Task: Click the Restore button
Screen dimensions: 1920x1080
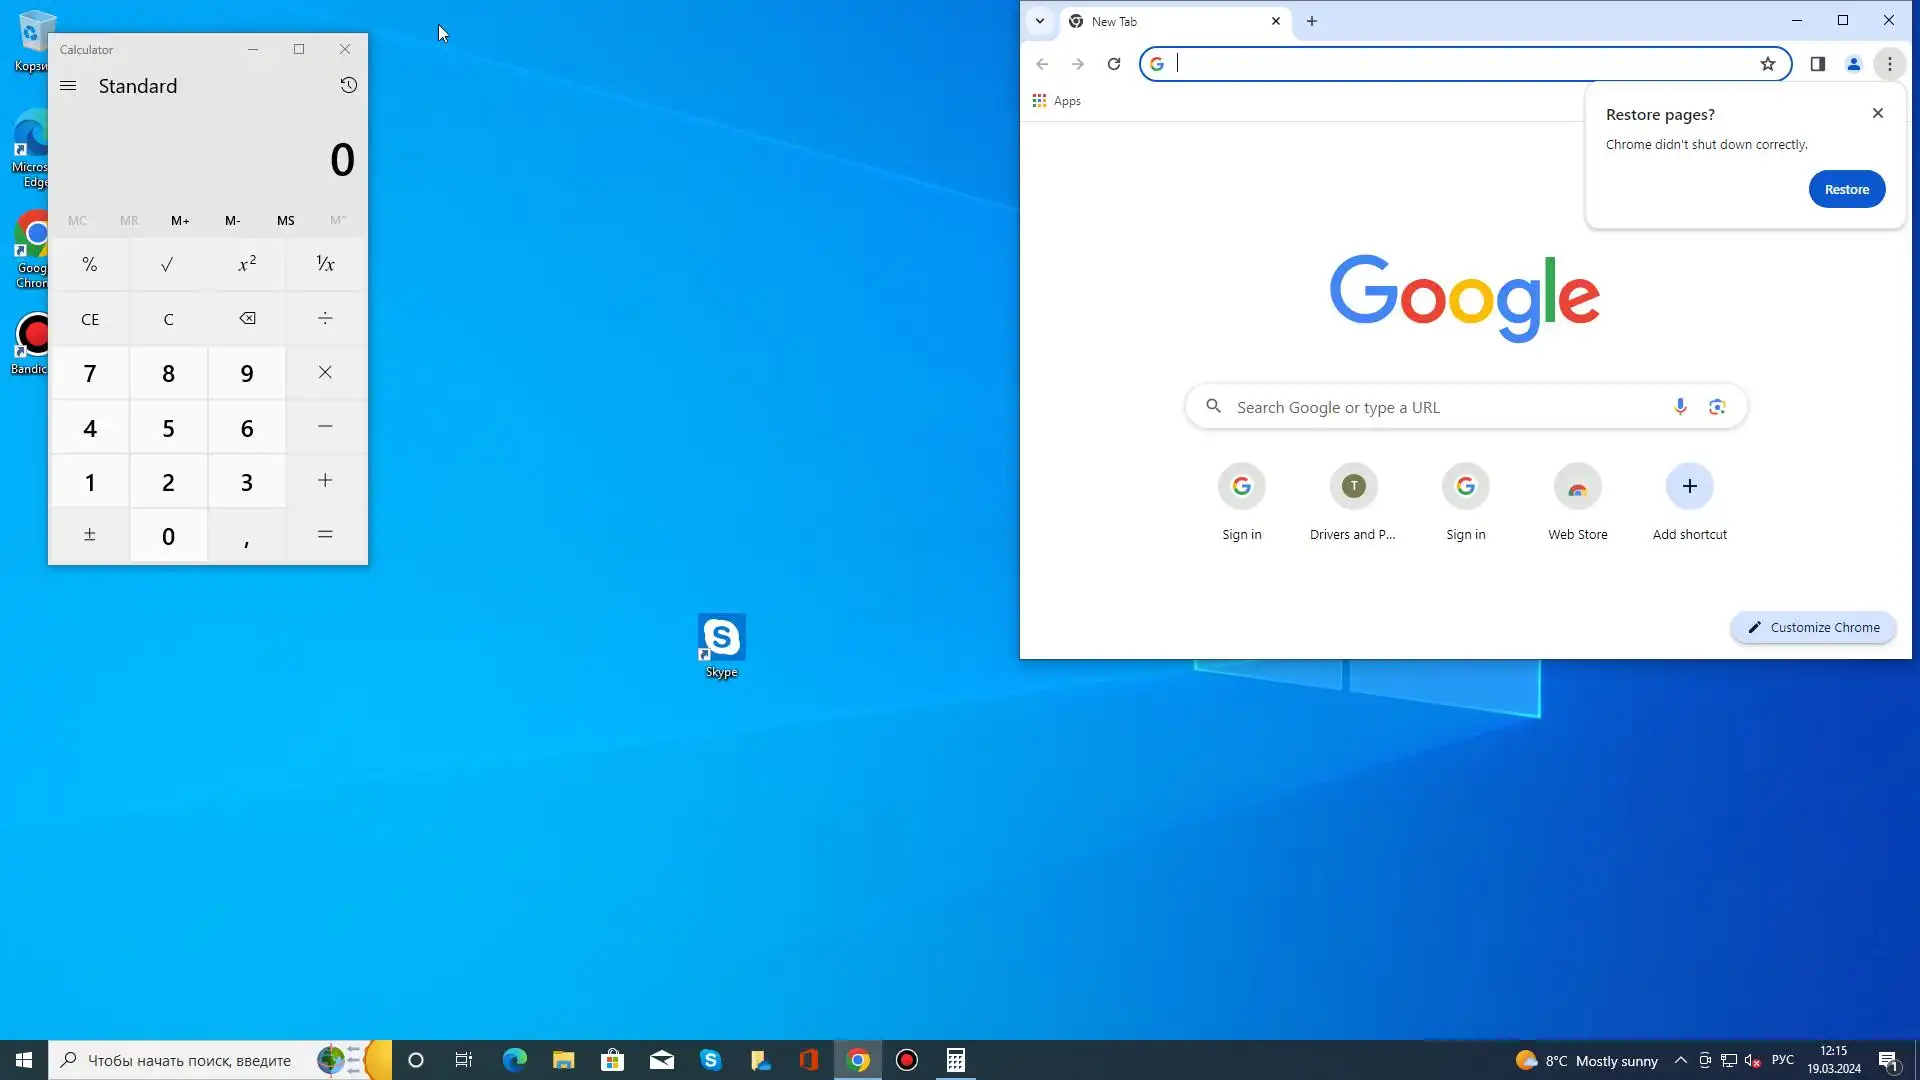Action: click(1846, 190)
